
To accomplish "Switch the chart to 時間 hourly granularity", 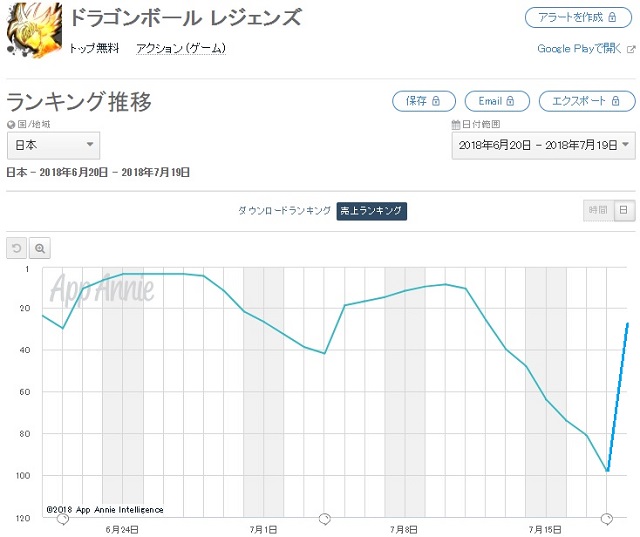I will tap(598, 210).
